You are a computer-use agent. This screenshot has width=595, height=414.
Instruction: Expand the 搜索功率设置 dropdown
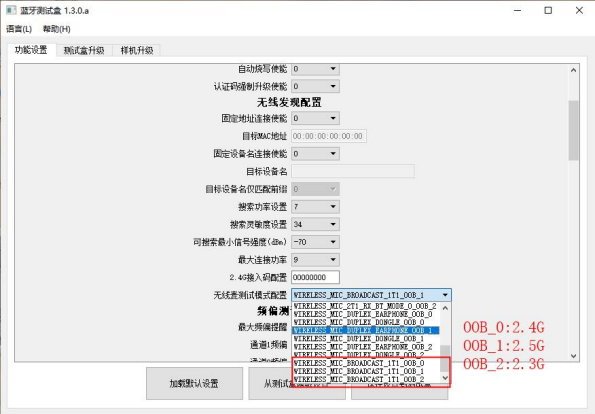[315, 207]
